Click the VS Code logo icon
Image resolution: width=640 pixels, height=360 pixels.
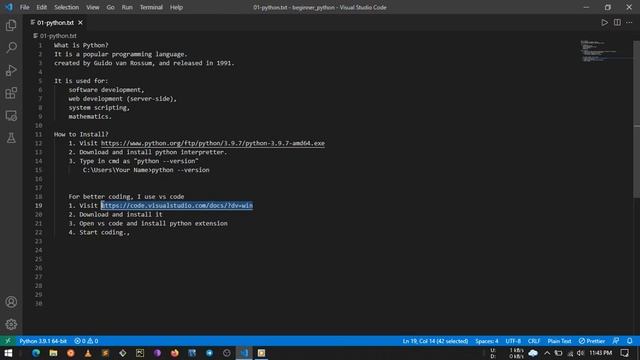coord(9,7)
